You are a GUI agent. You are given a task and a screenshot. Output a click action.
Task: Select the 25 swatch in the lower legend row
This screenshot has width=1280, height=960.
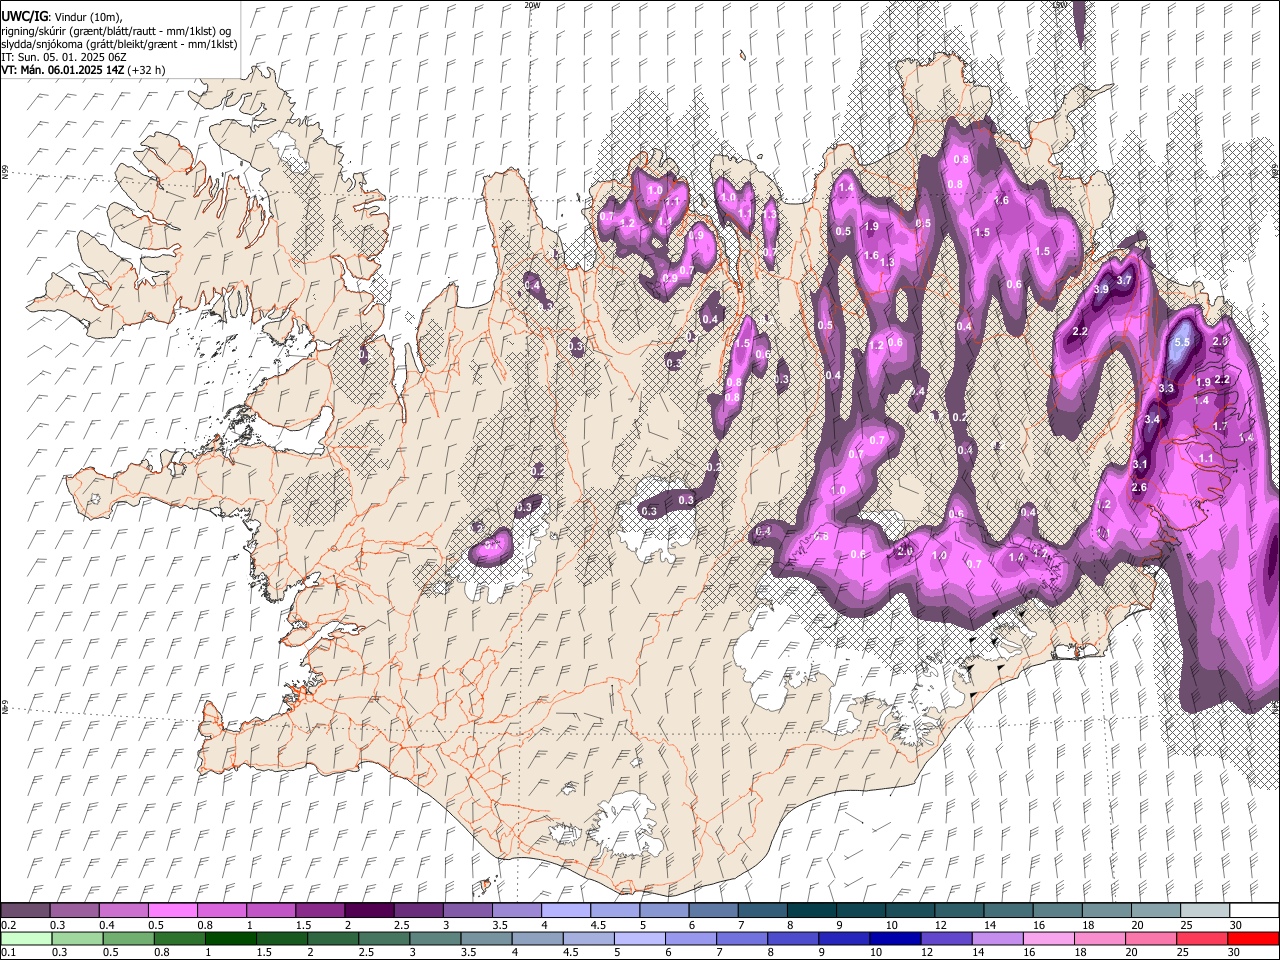(1203, 939)
